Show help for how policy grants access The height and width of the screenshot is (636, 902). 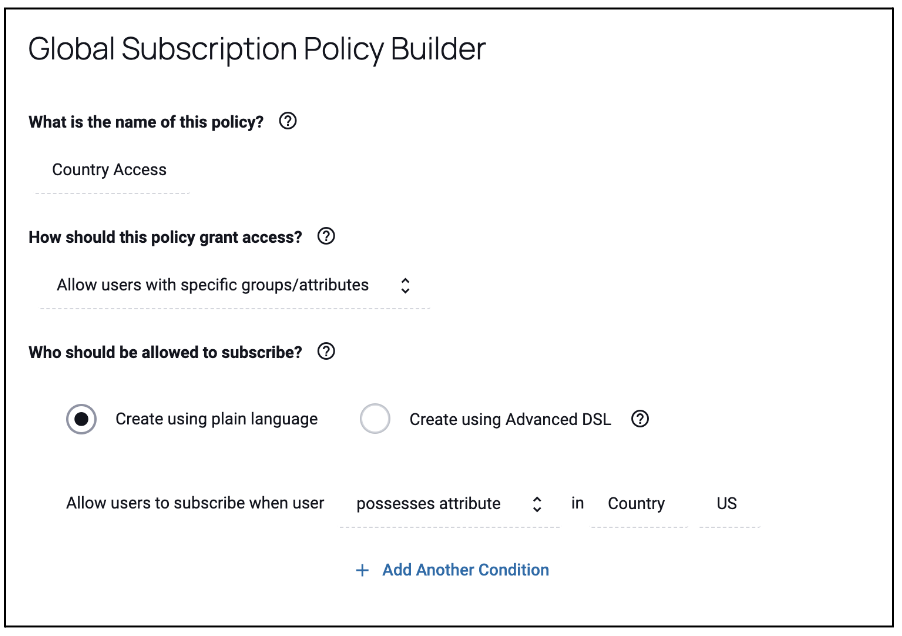pos(326,237)
